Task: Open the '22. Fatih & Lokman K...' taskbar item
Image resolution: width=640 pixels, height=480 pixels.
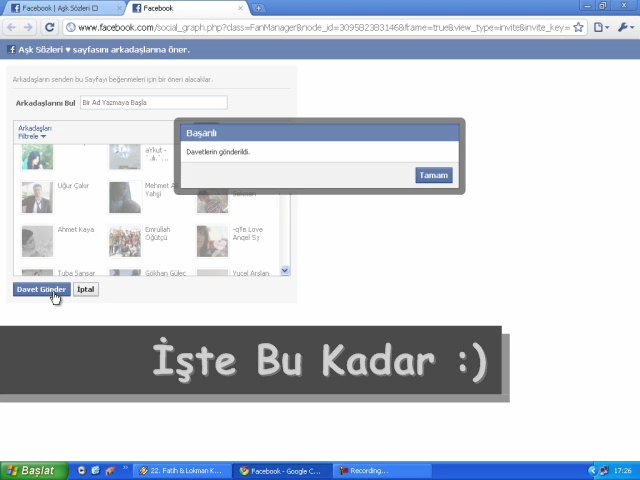Action: coord(182,471)
